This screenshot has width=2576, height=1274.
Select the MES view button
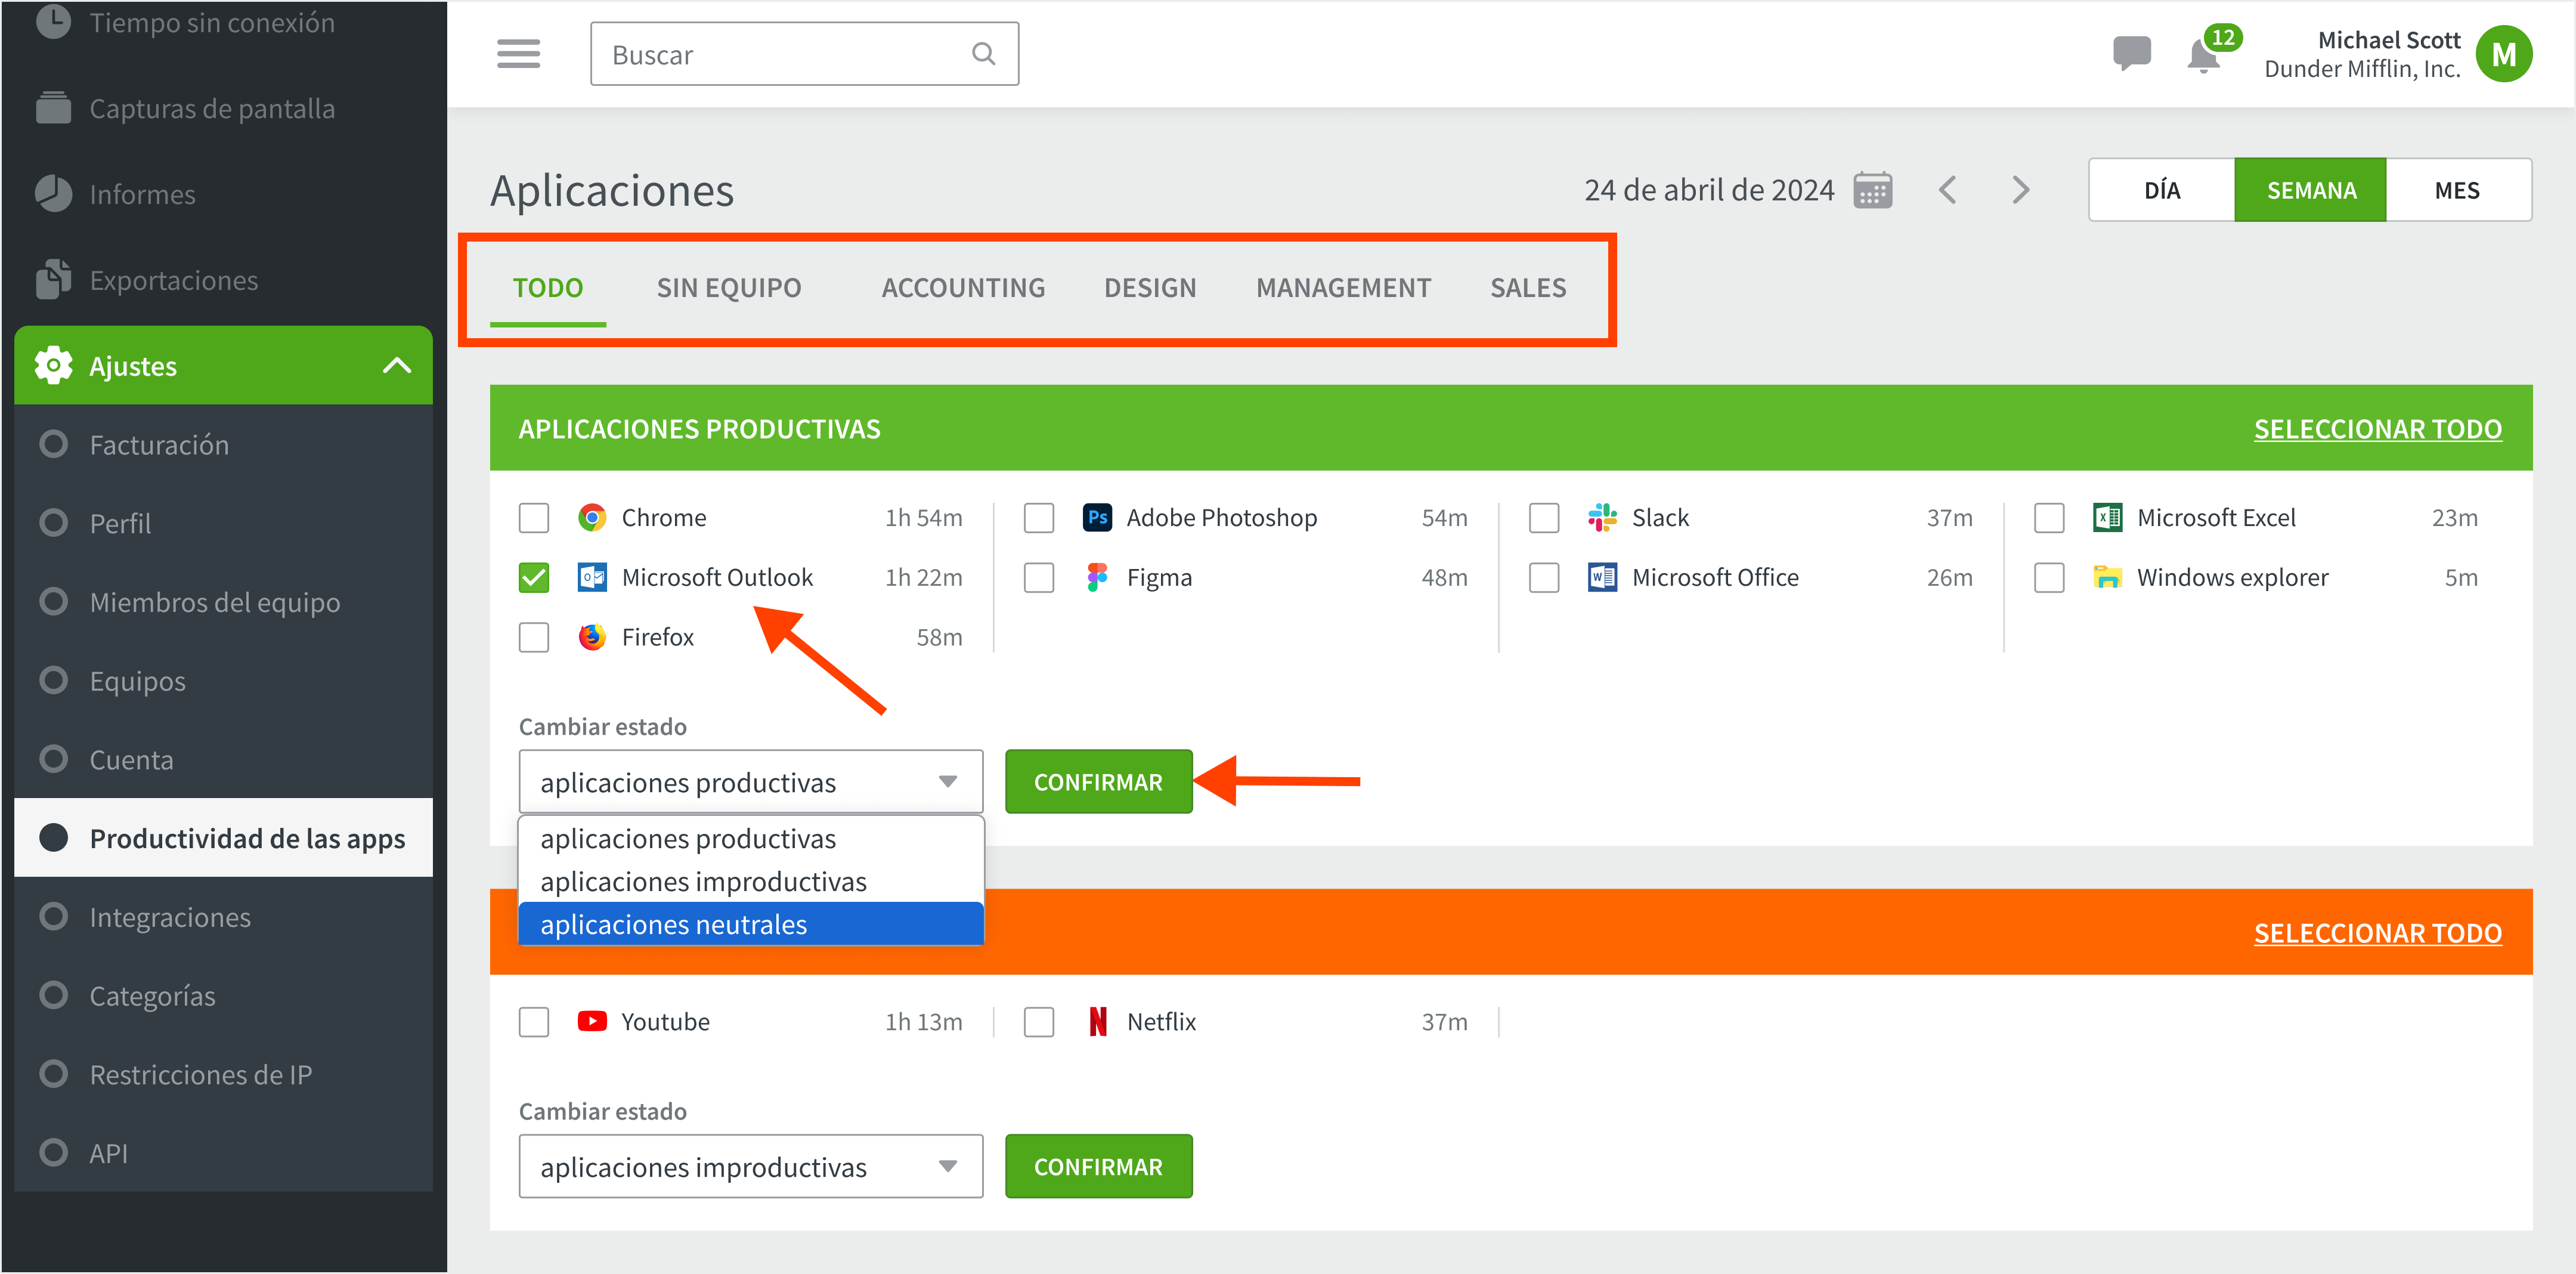(2458, 190)
